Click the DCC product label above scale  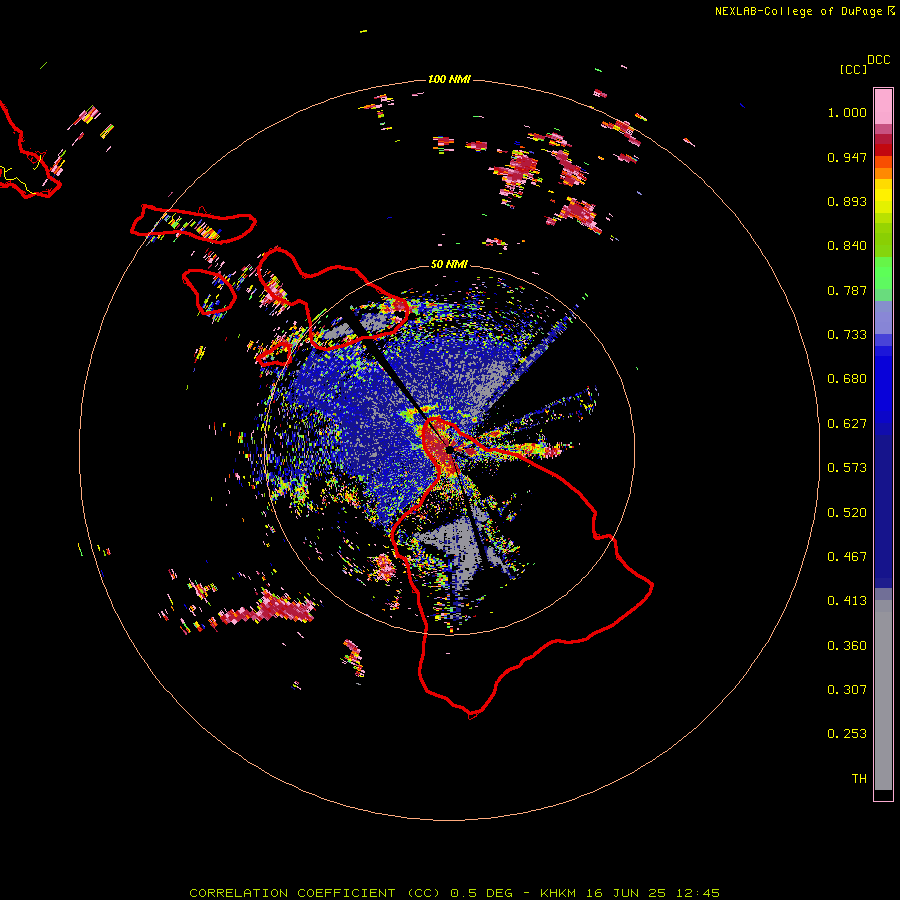click(x=878, y=60)
